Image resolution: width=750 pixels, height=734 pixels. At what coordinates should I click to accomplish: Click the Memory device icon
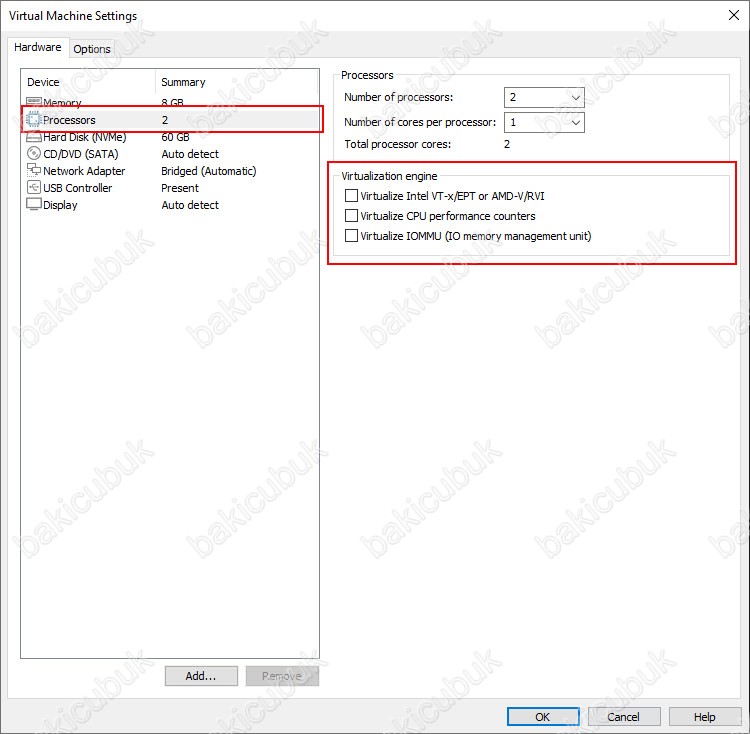33,102
